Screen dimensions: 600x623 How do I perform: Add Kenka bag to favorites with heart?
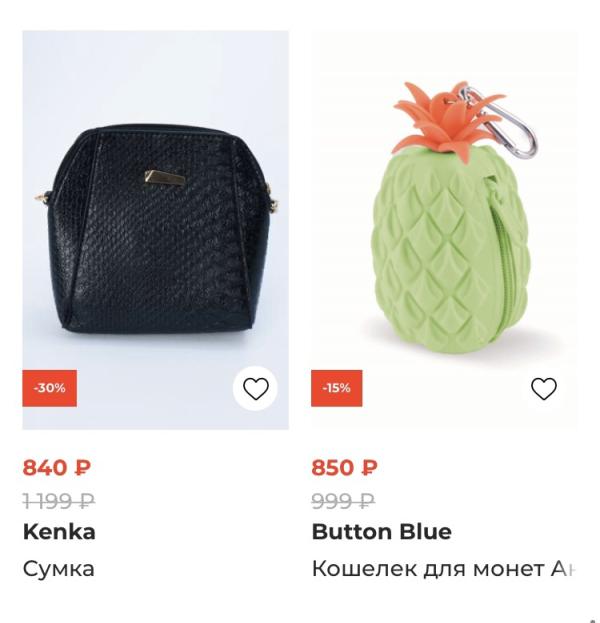tap(255, 389)
